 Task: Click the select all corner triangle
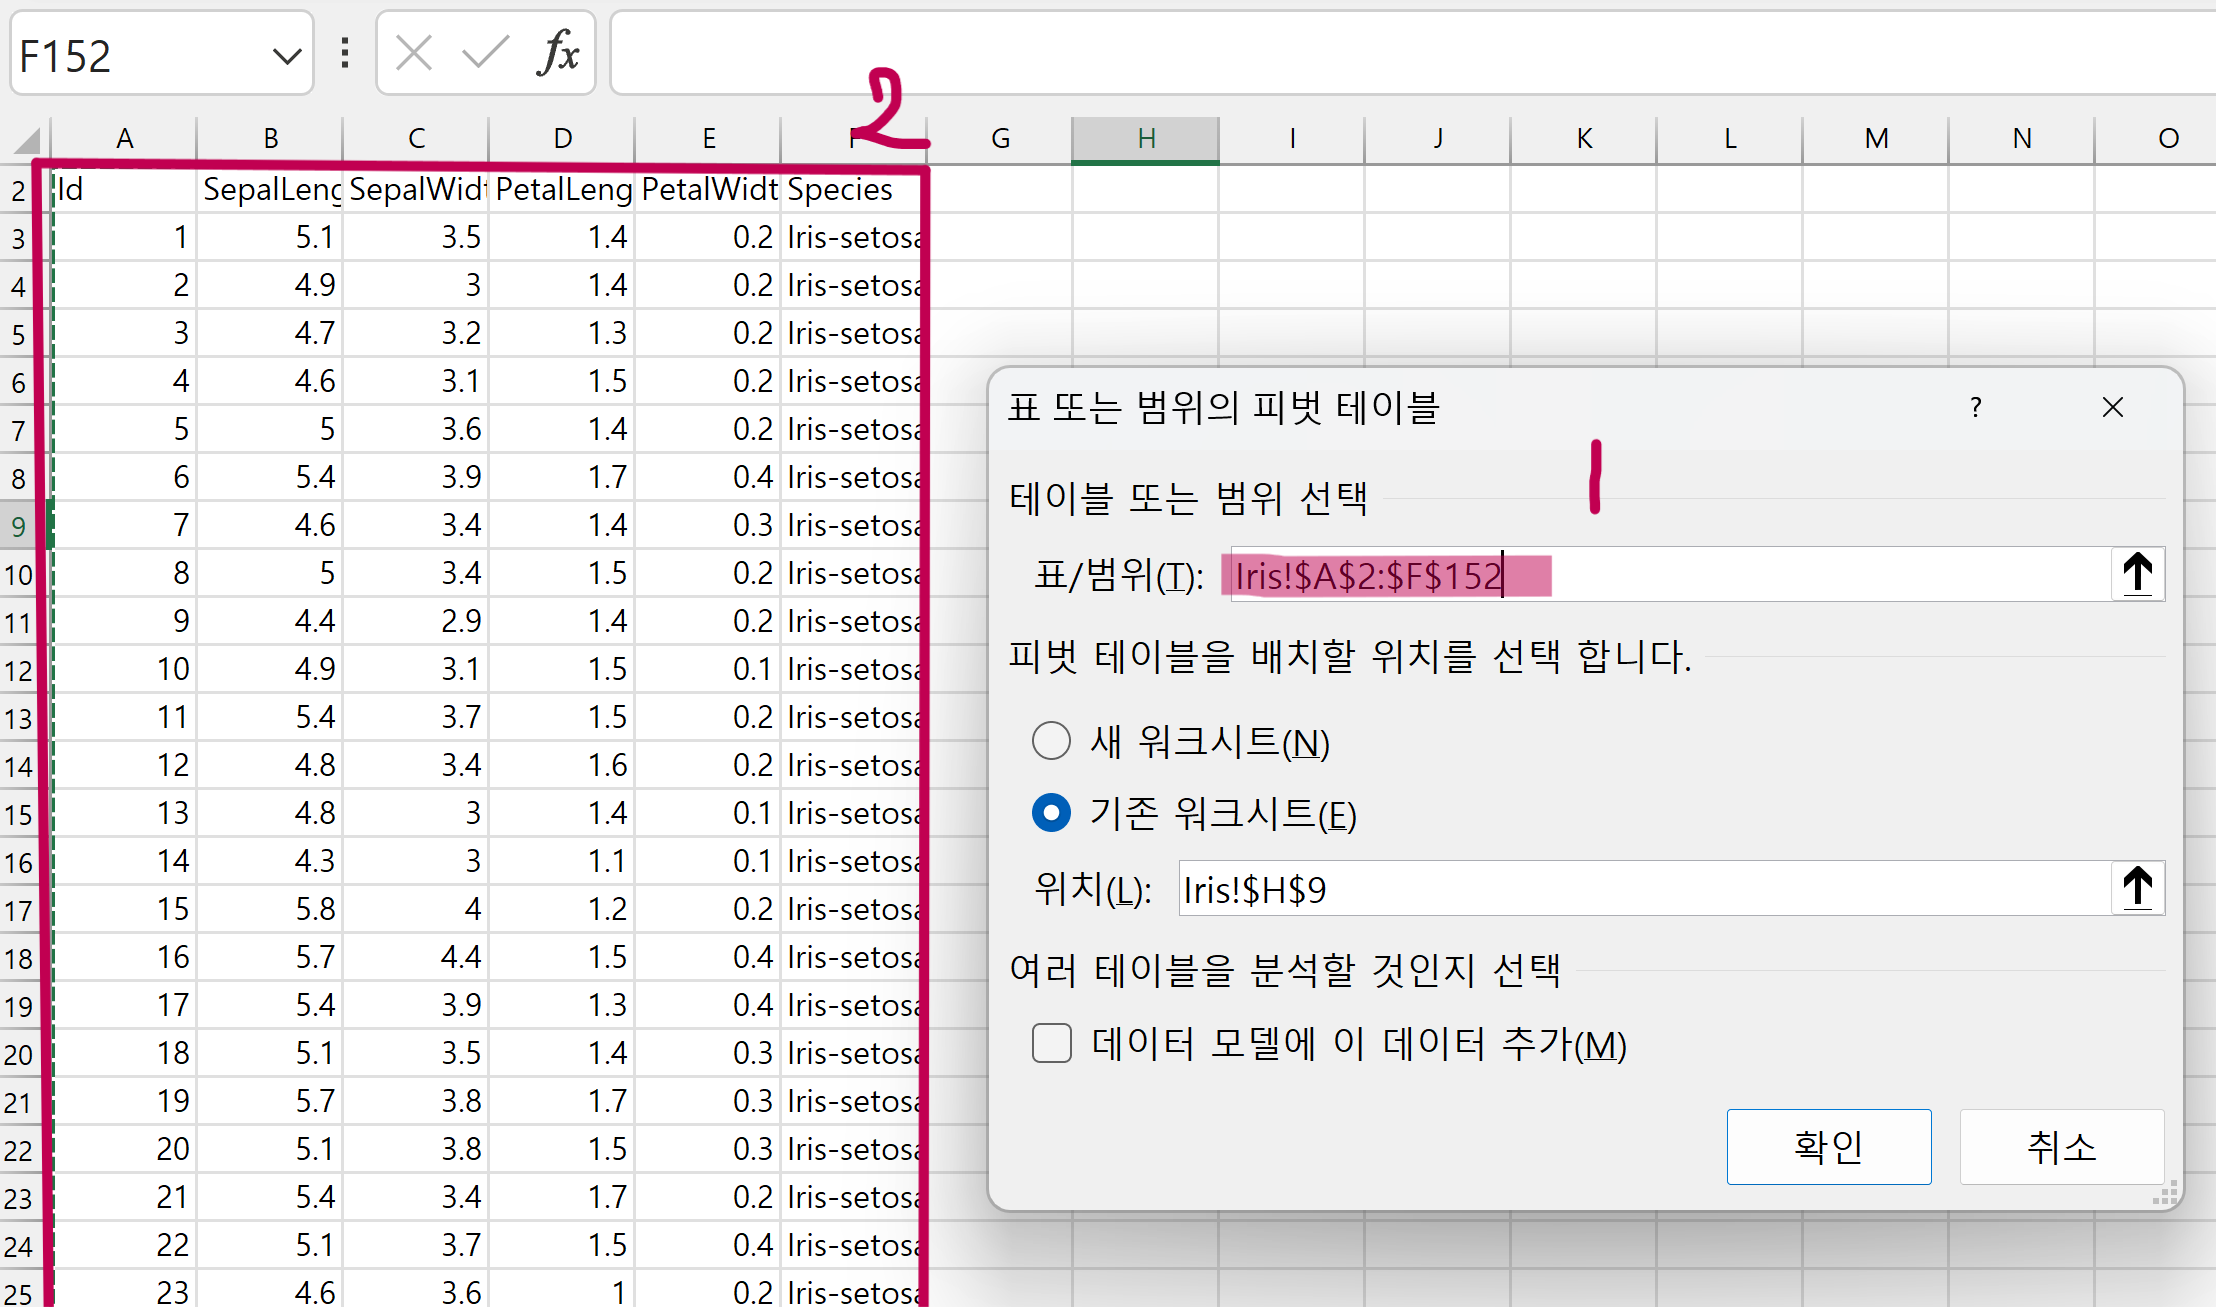point(26,139)
